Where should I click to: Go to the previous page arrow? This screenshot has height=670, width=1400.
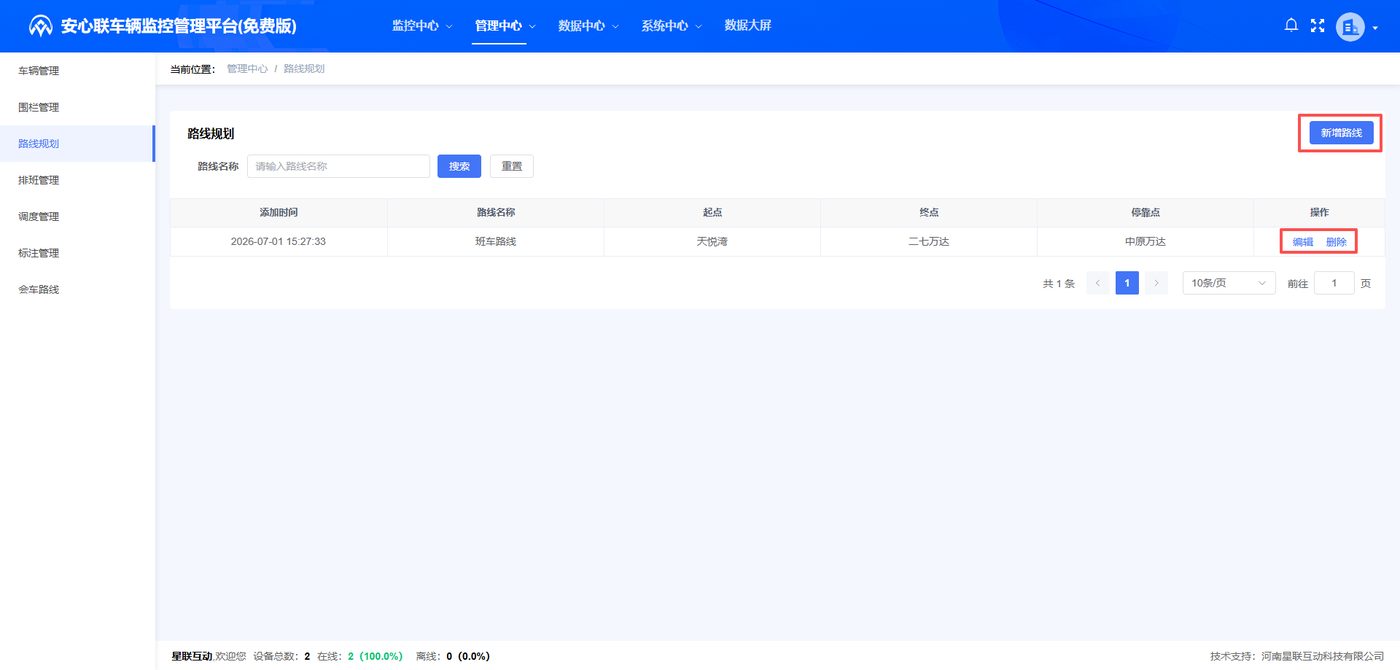click(x=1098, y=283)
